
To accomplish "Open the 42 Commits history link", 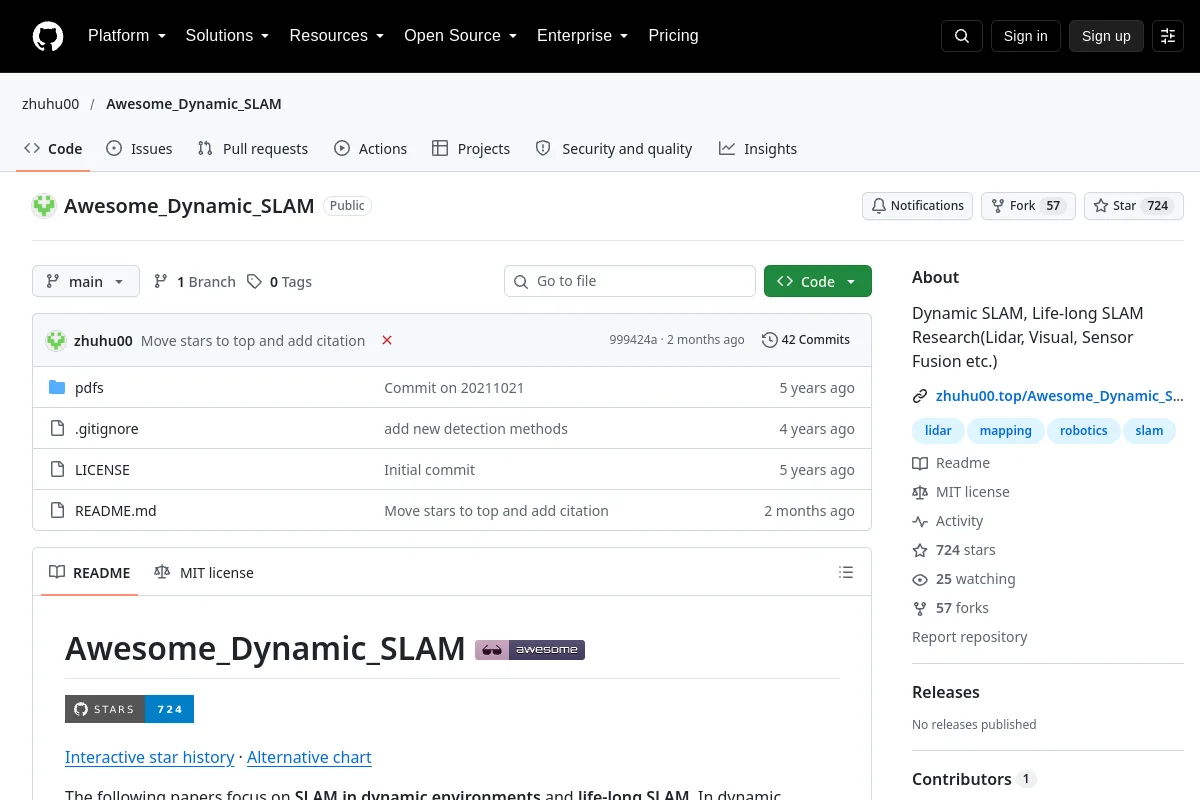I will pyautogui.click(x=806, y=340).
